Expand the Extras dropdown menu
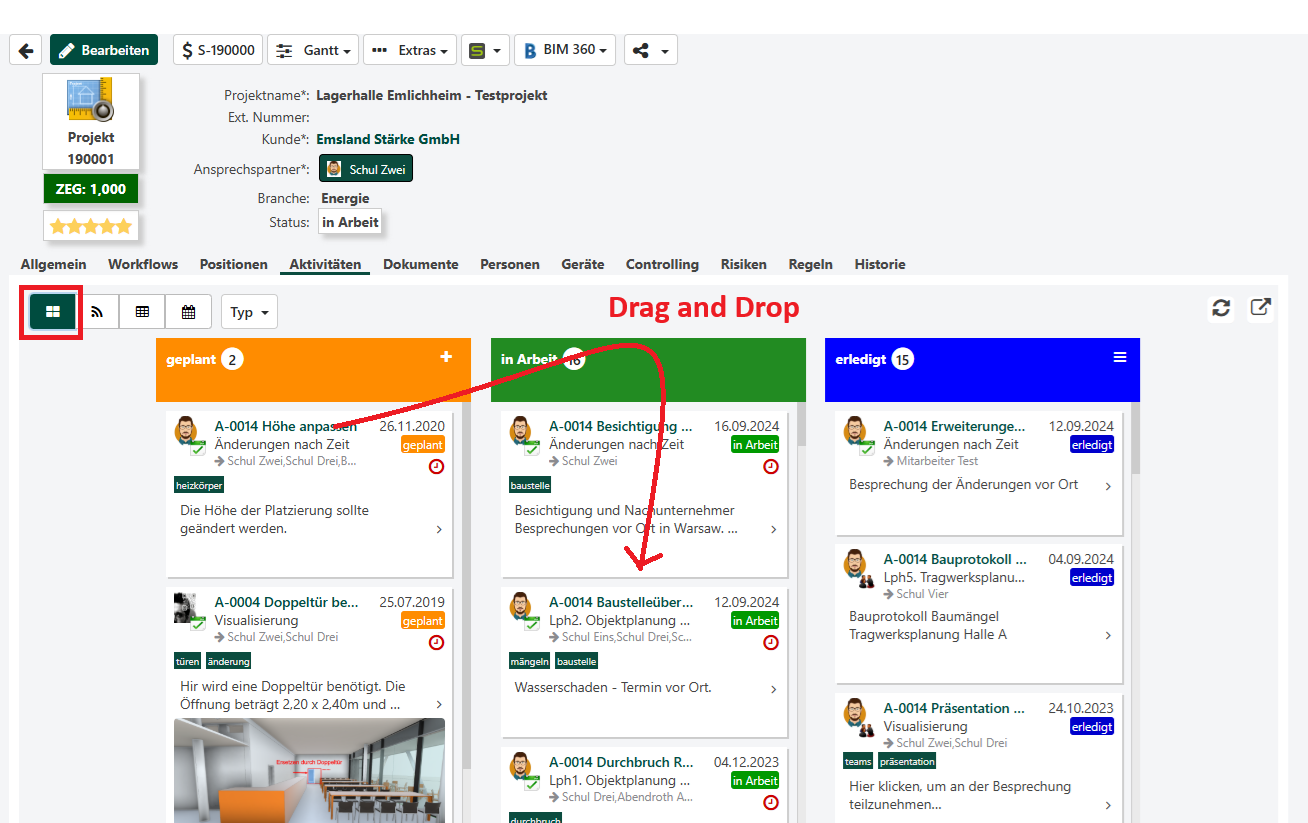This screenshot has height=823, width=1308. click(410, 50)
